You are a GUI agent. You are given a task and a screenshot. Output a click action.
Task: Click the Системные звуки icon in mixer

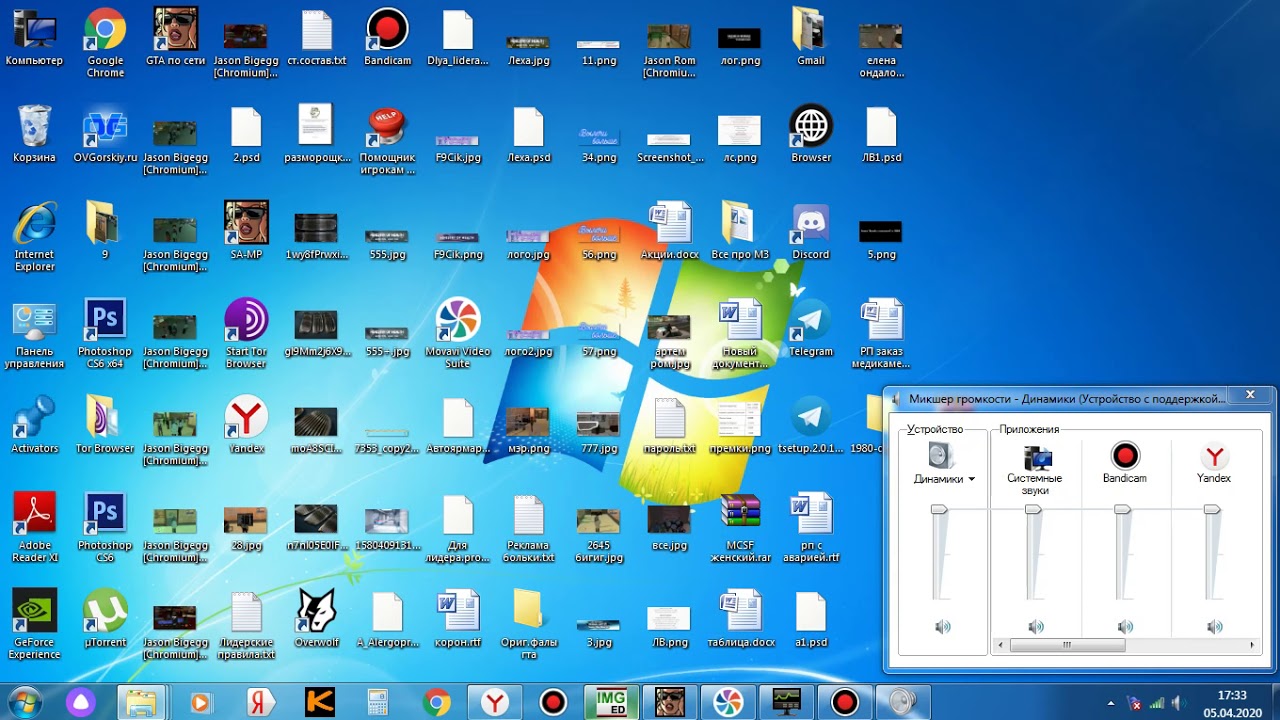click(x=1036, y=458)
